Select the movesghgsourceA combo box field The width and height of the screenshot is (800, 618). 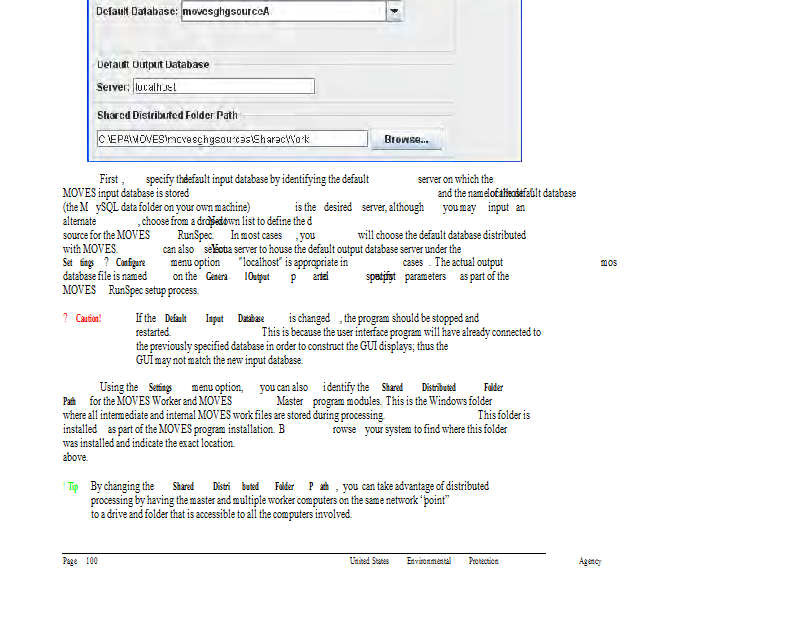[x=282, y=11]
